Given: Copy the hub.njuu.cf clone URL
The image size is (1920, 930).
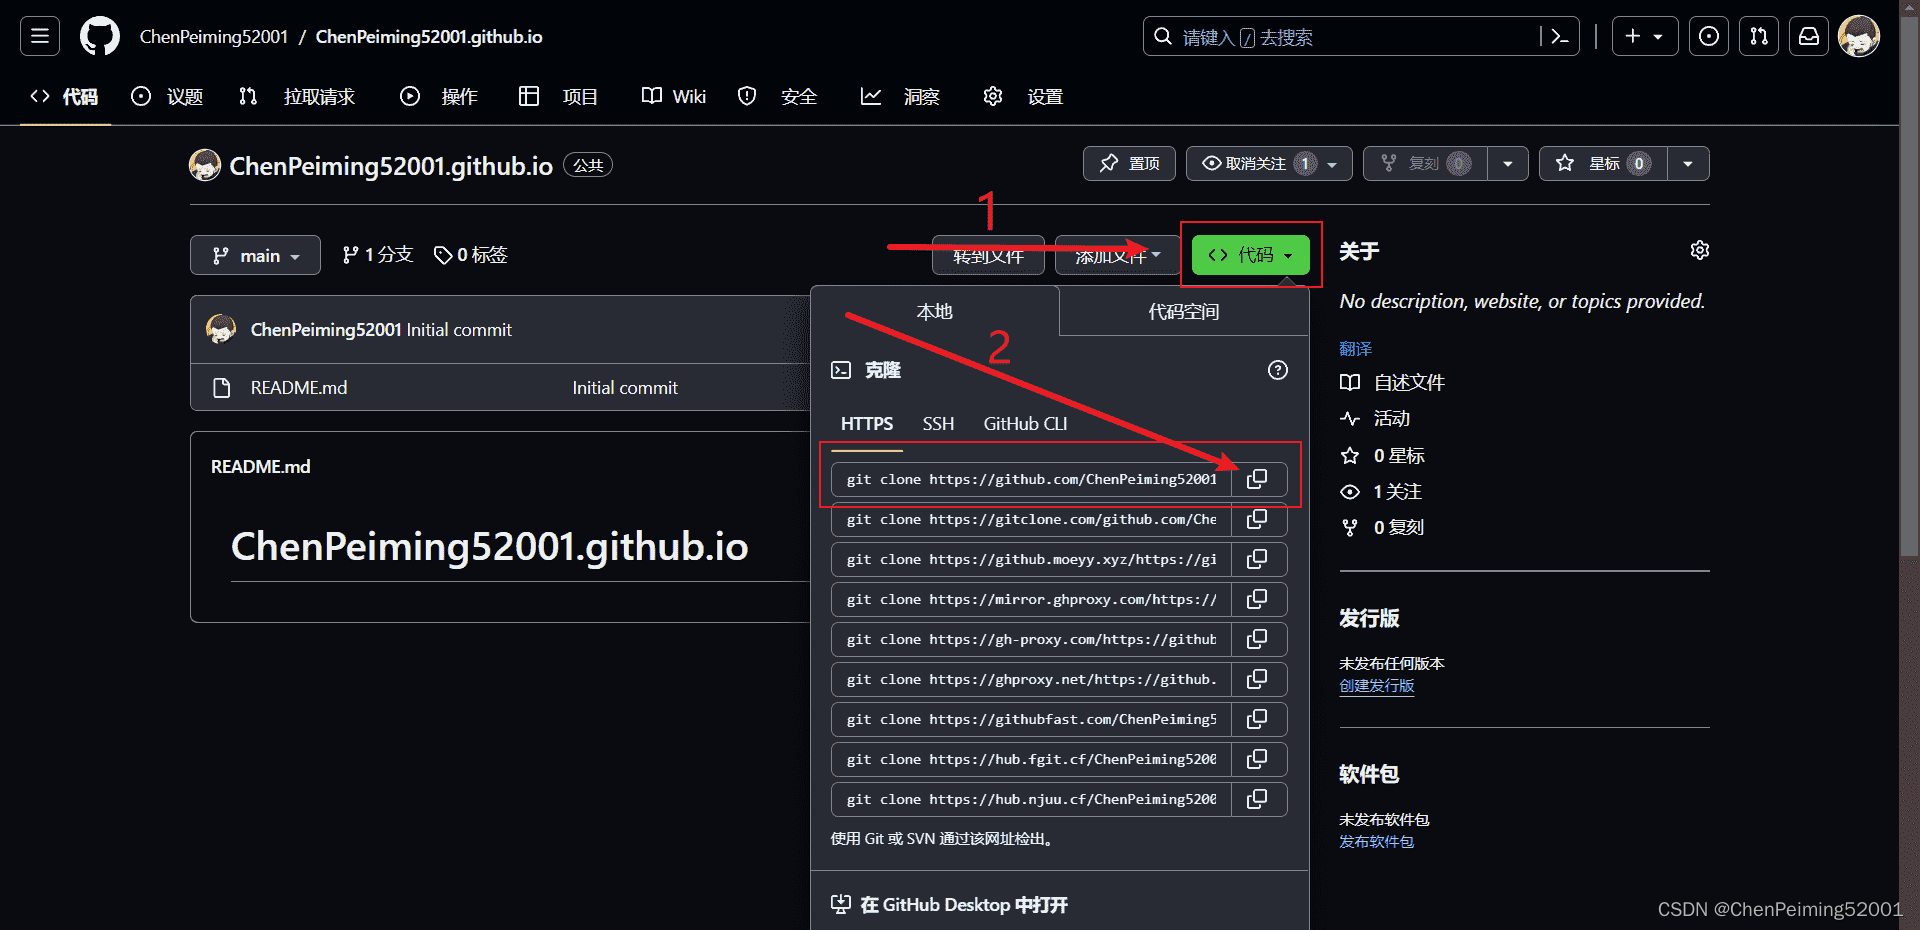Looking at the screenshot, I should [1258, 799].
